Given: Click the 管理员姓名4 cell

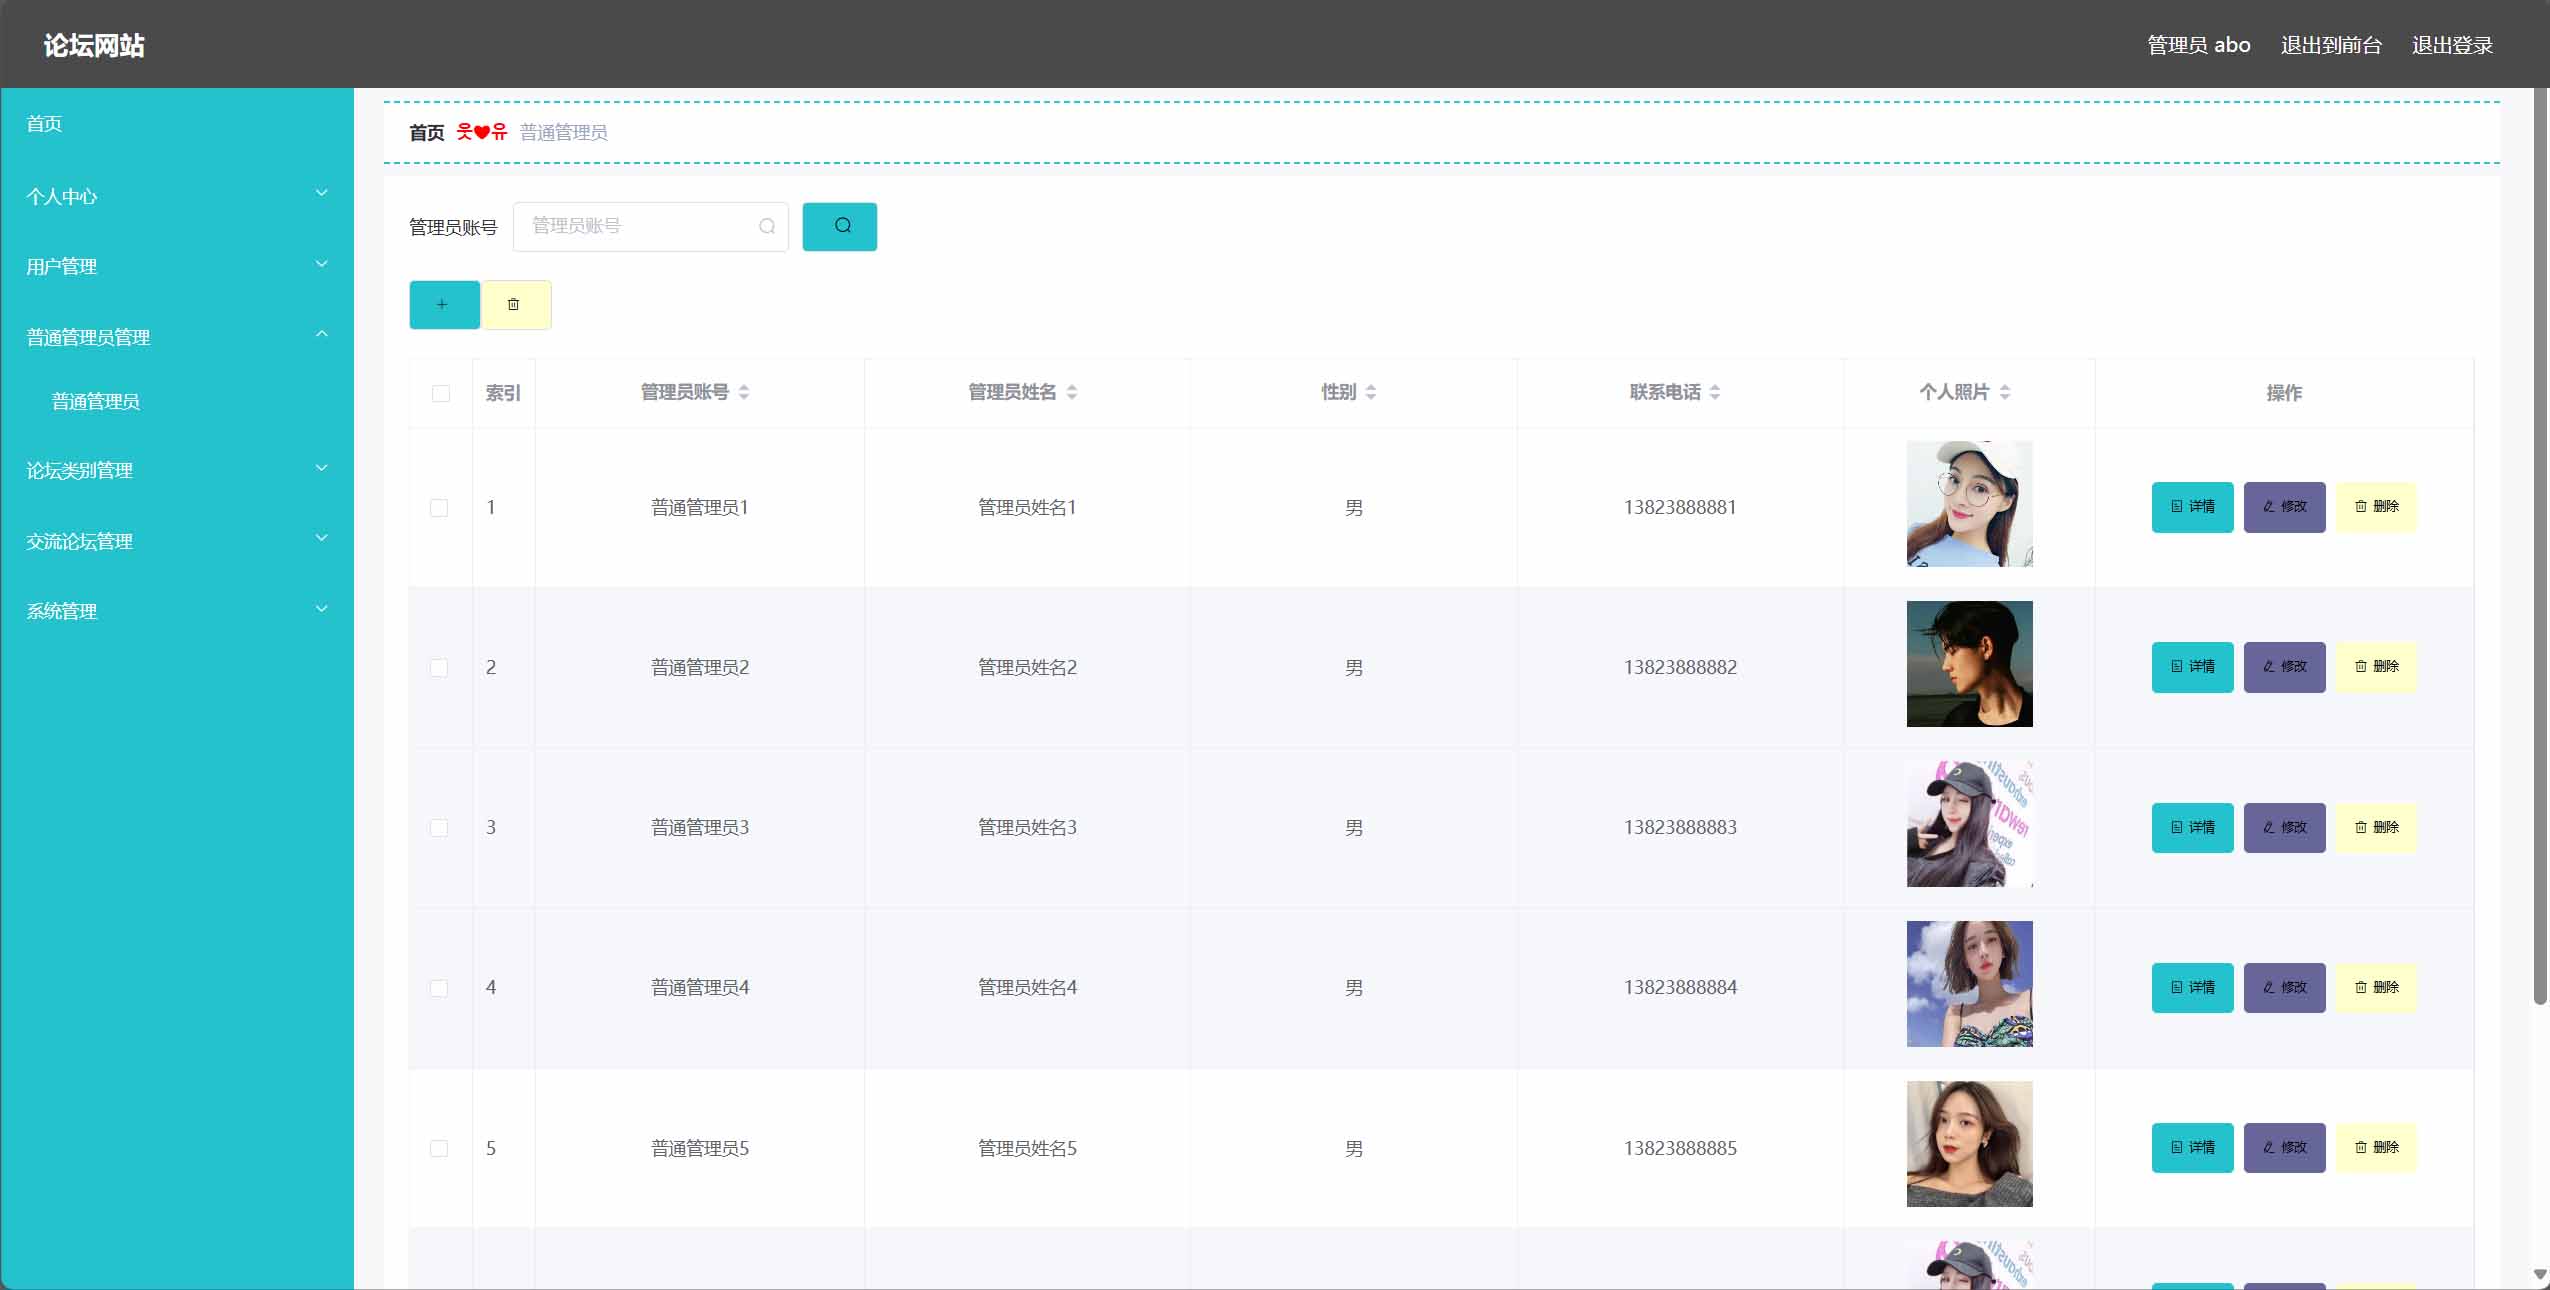Looking at the screenshot, I should pyautogui.click(x=1027, y=987).
